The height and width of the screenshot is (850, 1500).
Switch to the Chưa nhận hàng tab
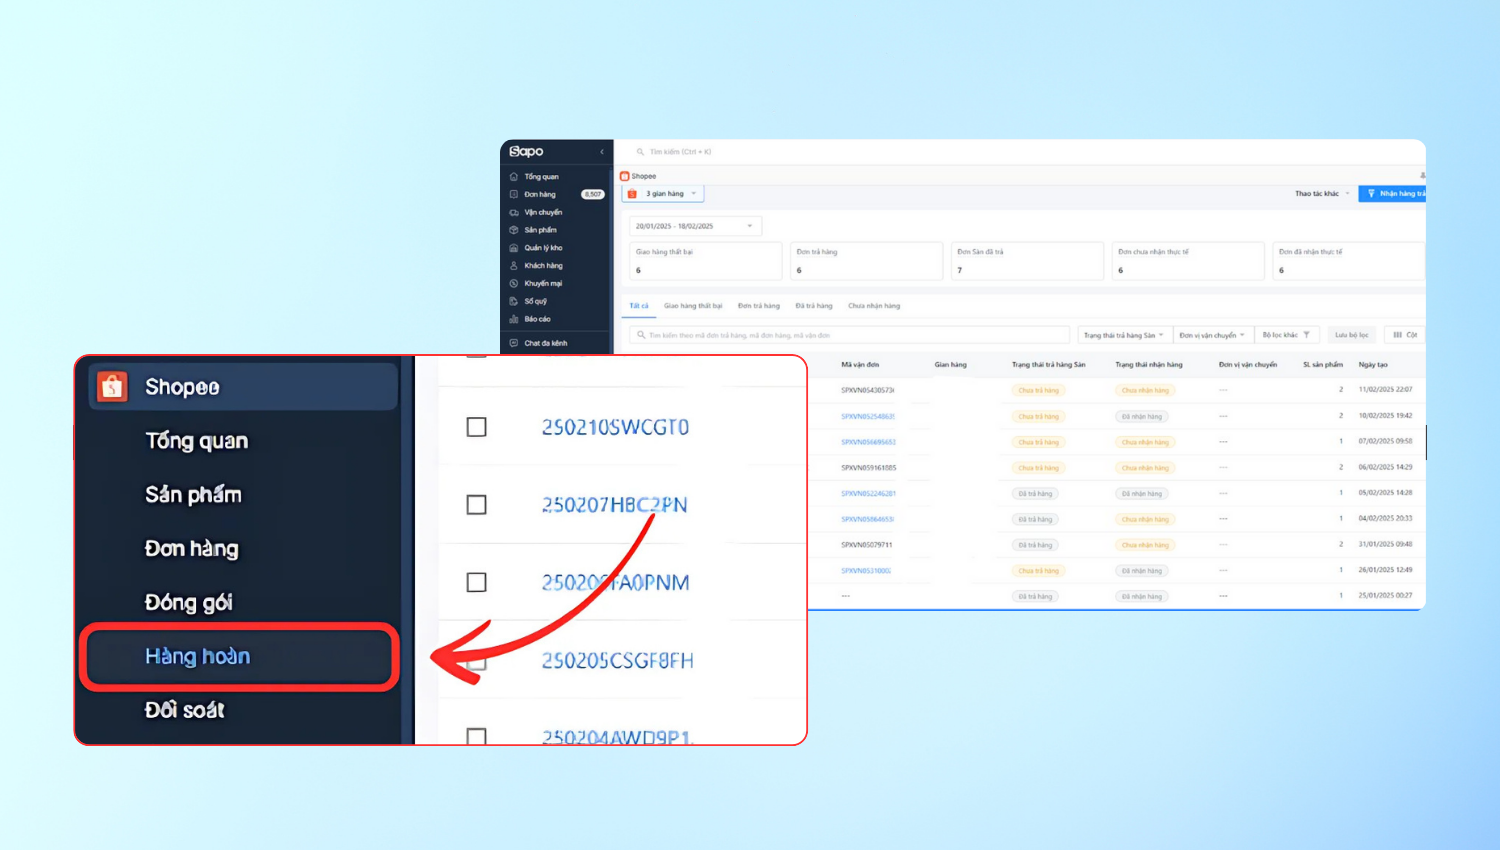874,306
